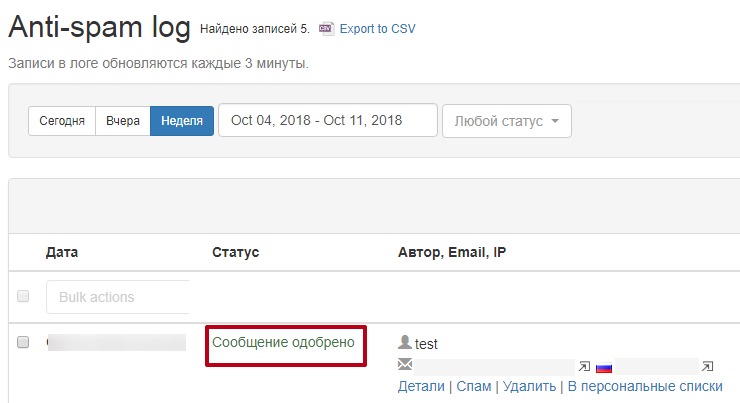Screen dimensions: 740x403
Task: Click the date range input field
Action: (x=327, y=120)
